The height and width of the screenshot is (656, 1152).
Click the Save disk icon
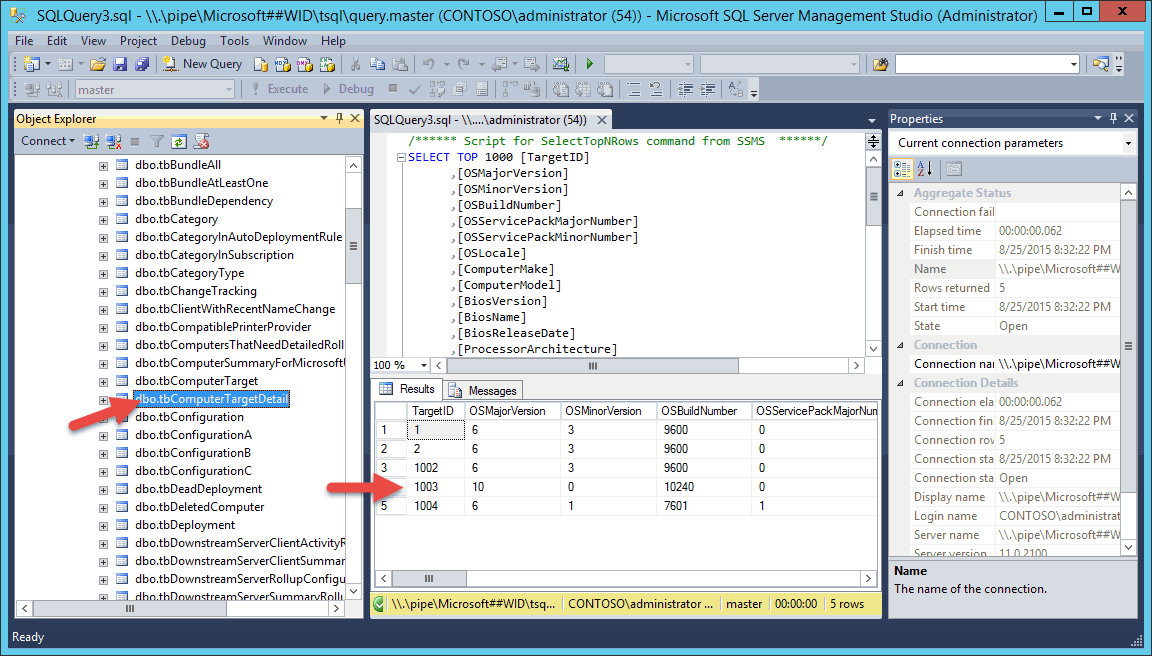pyautogui.click(x=120, y=65)
